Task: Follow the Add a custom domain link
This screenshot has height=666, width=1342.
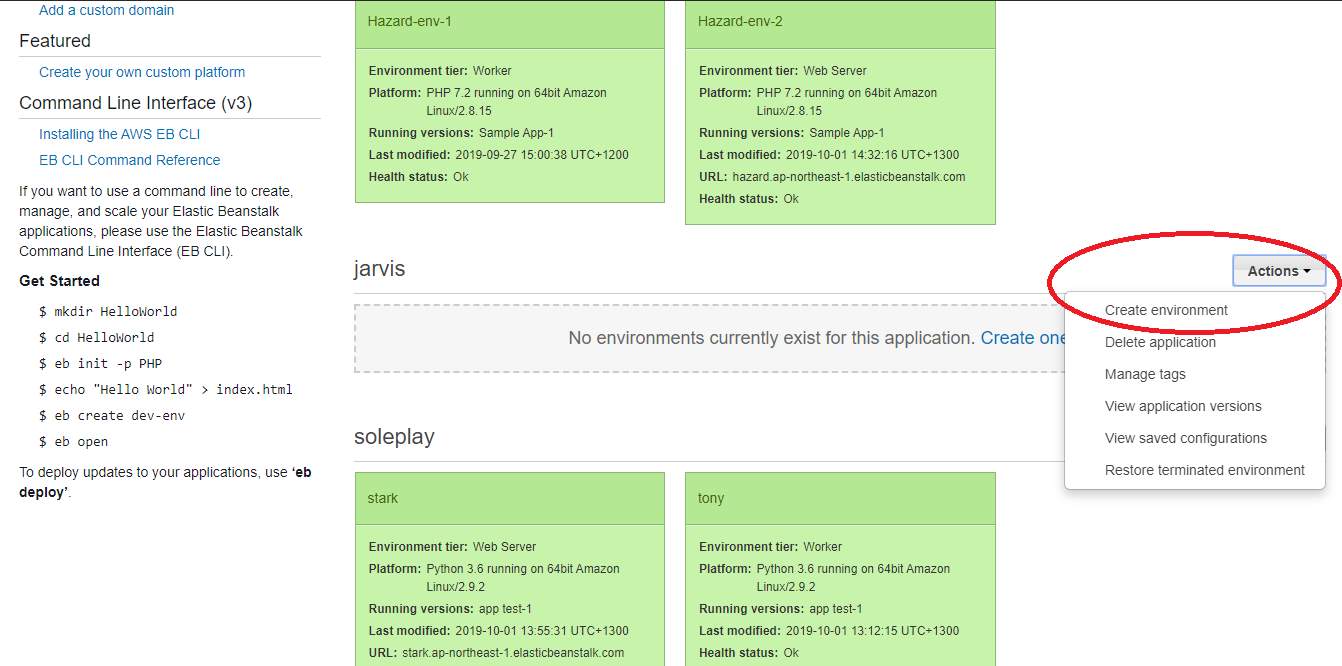Action: click(106, 10)
